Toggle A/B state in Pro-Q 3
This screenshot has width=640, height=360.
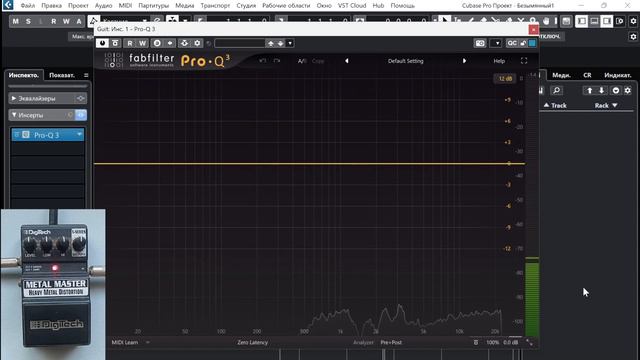(x=302, y=61)
